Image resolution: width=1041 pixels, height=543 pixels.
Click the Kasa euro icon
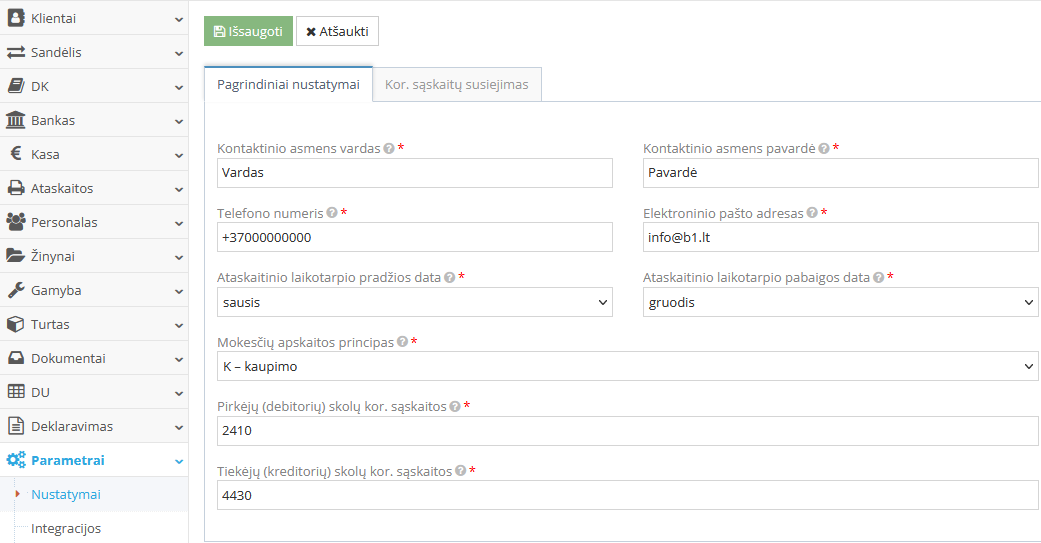pos(16,154)
